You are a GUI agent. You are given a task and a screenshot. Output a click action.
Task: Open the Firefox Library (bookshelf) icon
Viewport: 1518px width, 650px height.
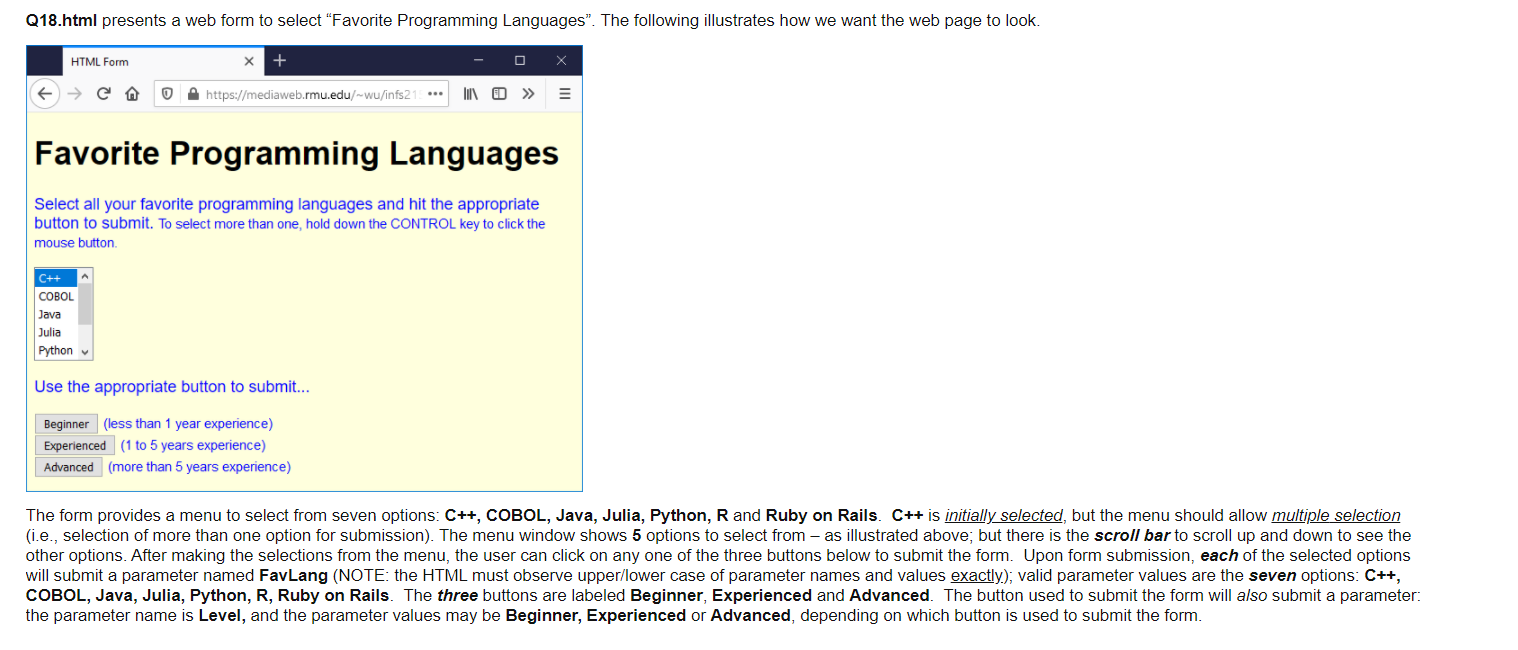pos(471,93)
